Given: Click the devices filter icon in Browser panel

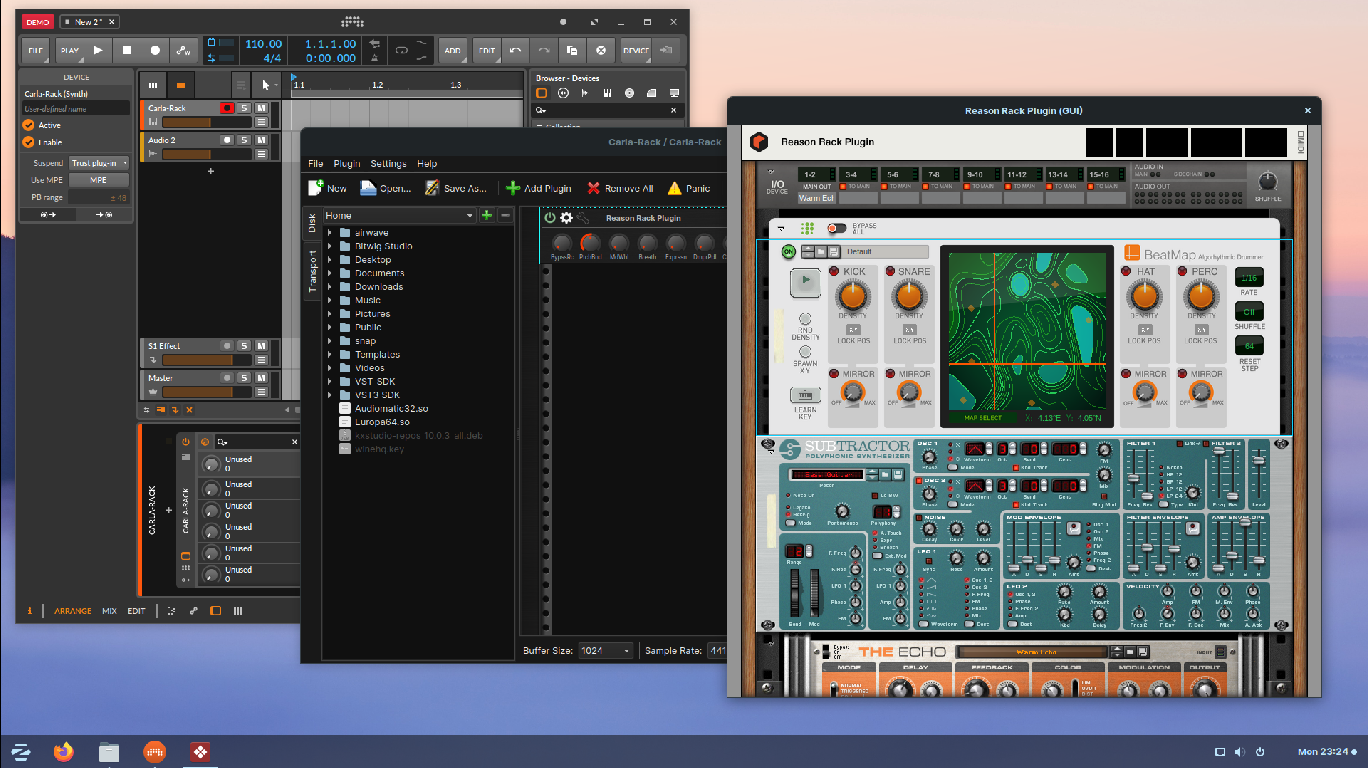Looking at the screenshot, I should (x=542, y=93).
